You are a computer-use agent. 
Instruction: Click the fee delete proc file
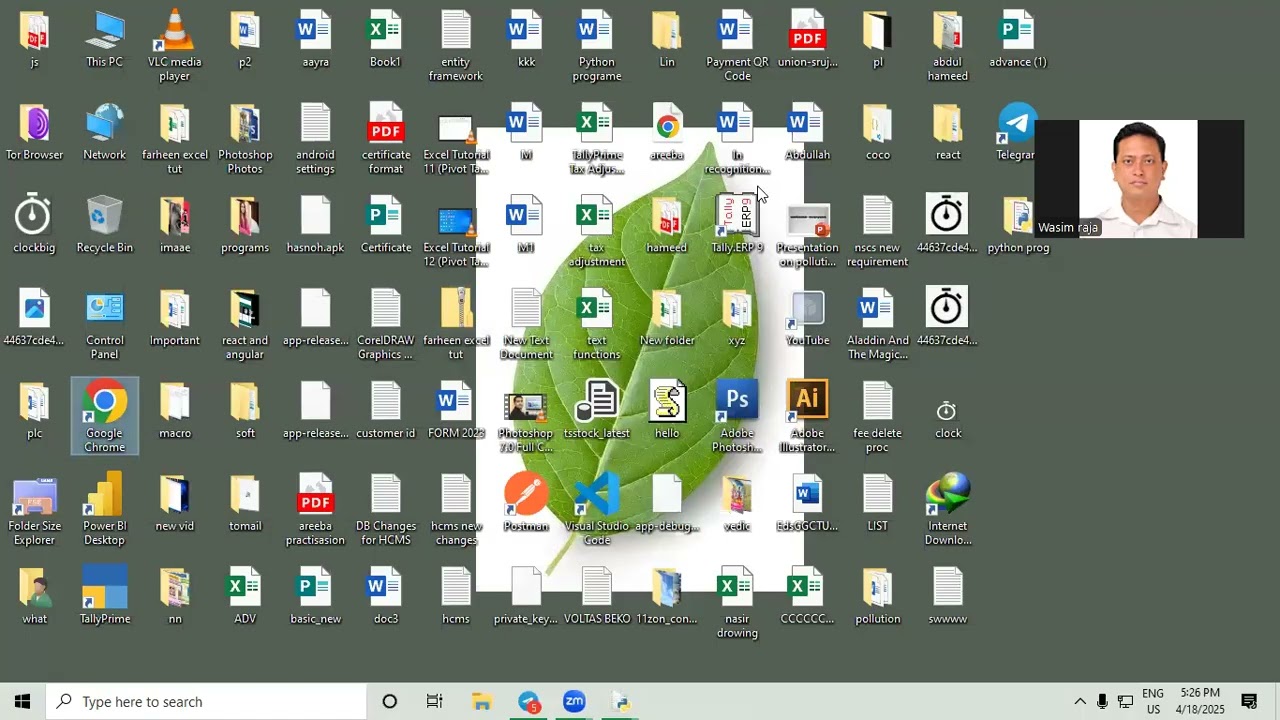(x=877, y=417)
